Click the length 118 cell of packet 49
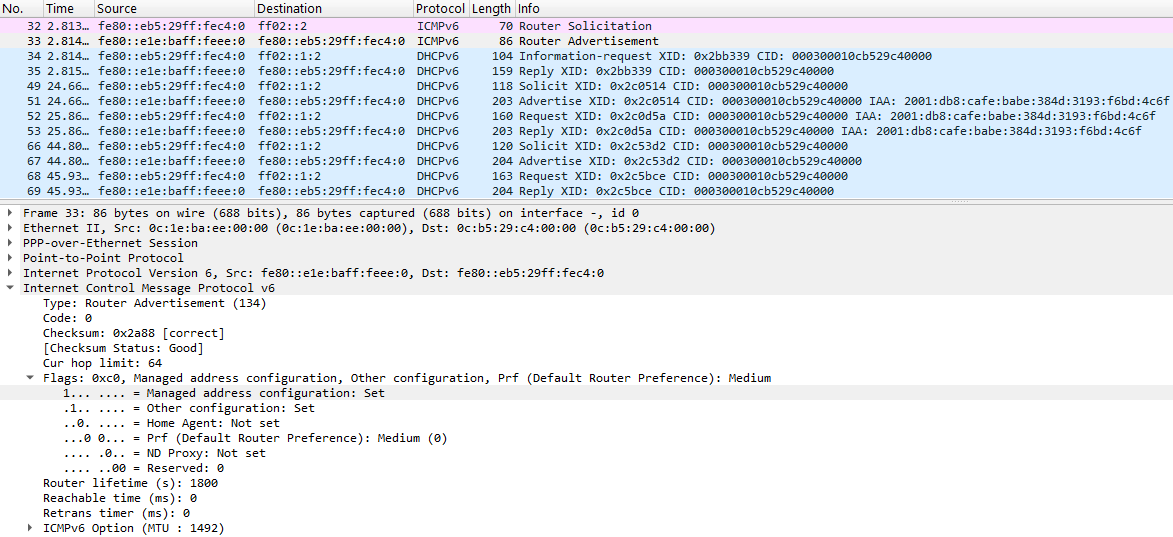 pyautogui.click(x=503, y=86)
